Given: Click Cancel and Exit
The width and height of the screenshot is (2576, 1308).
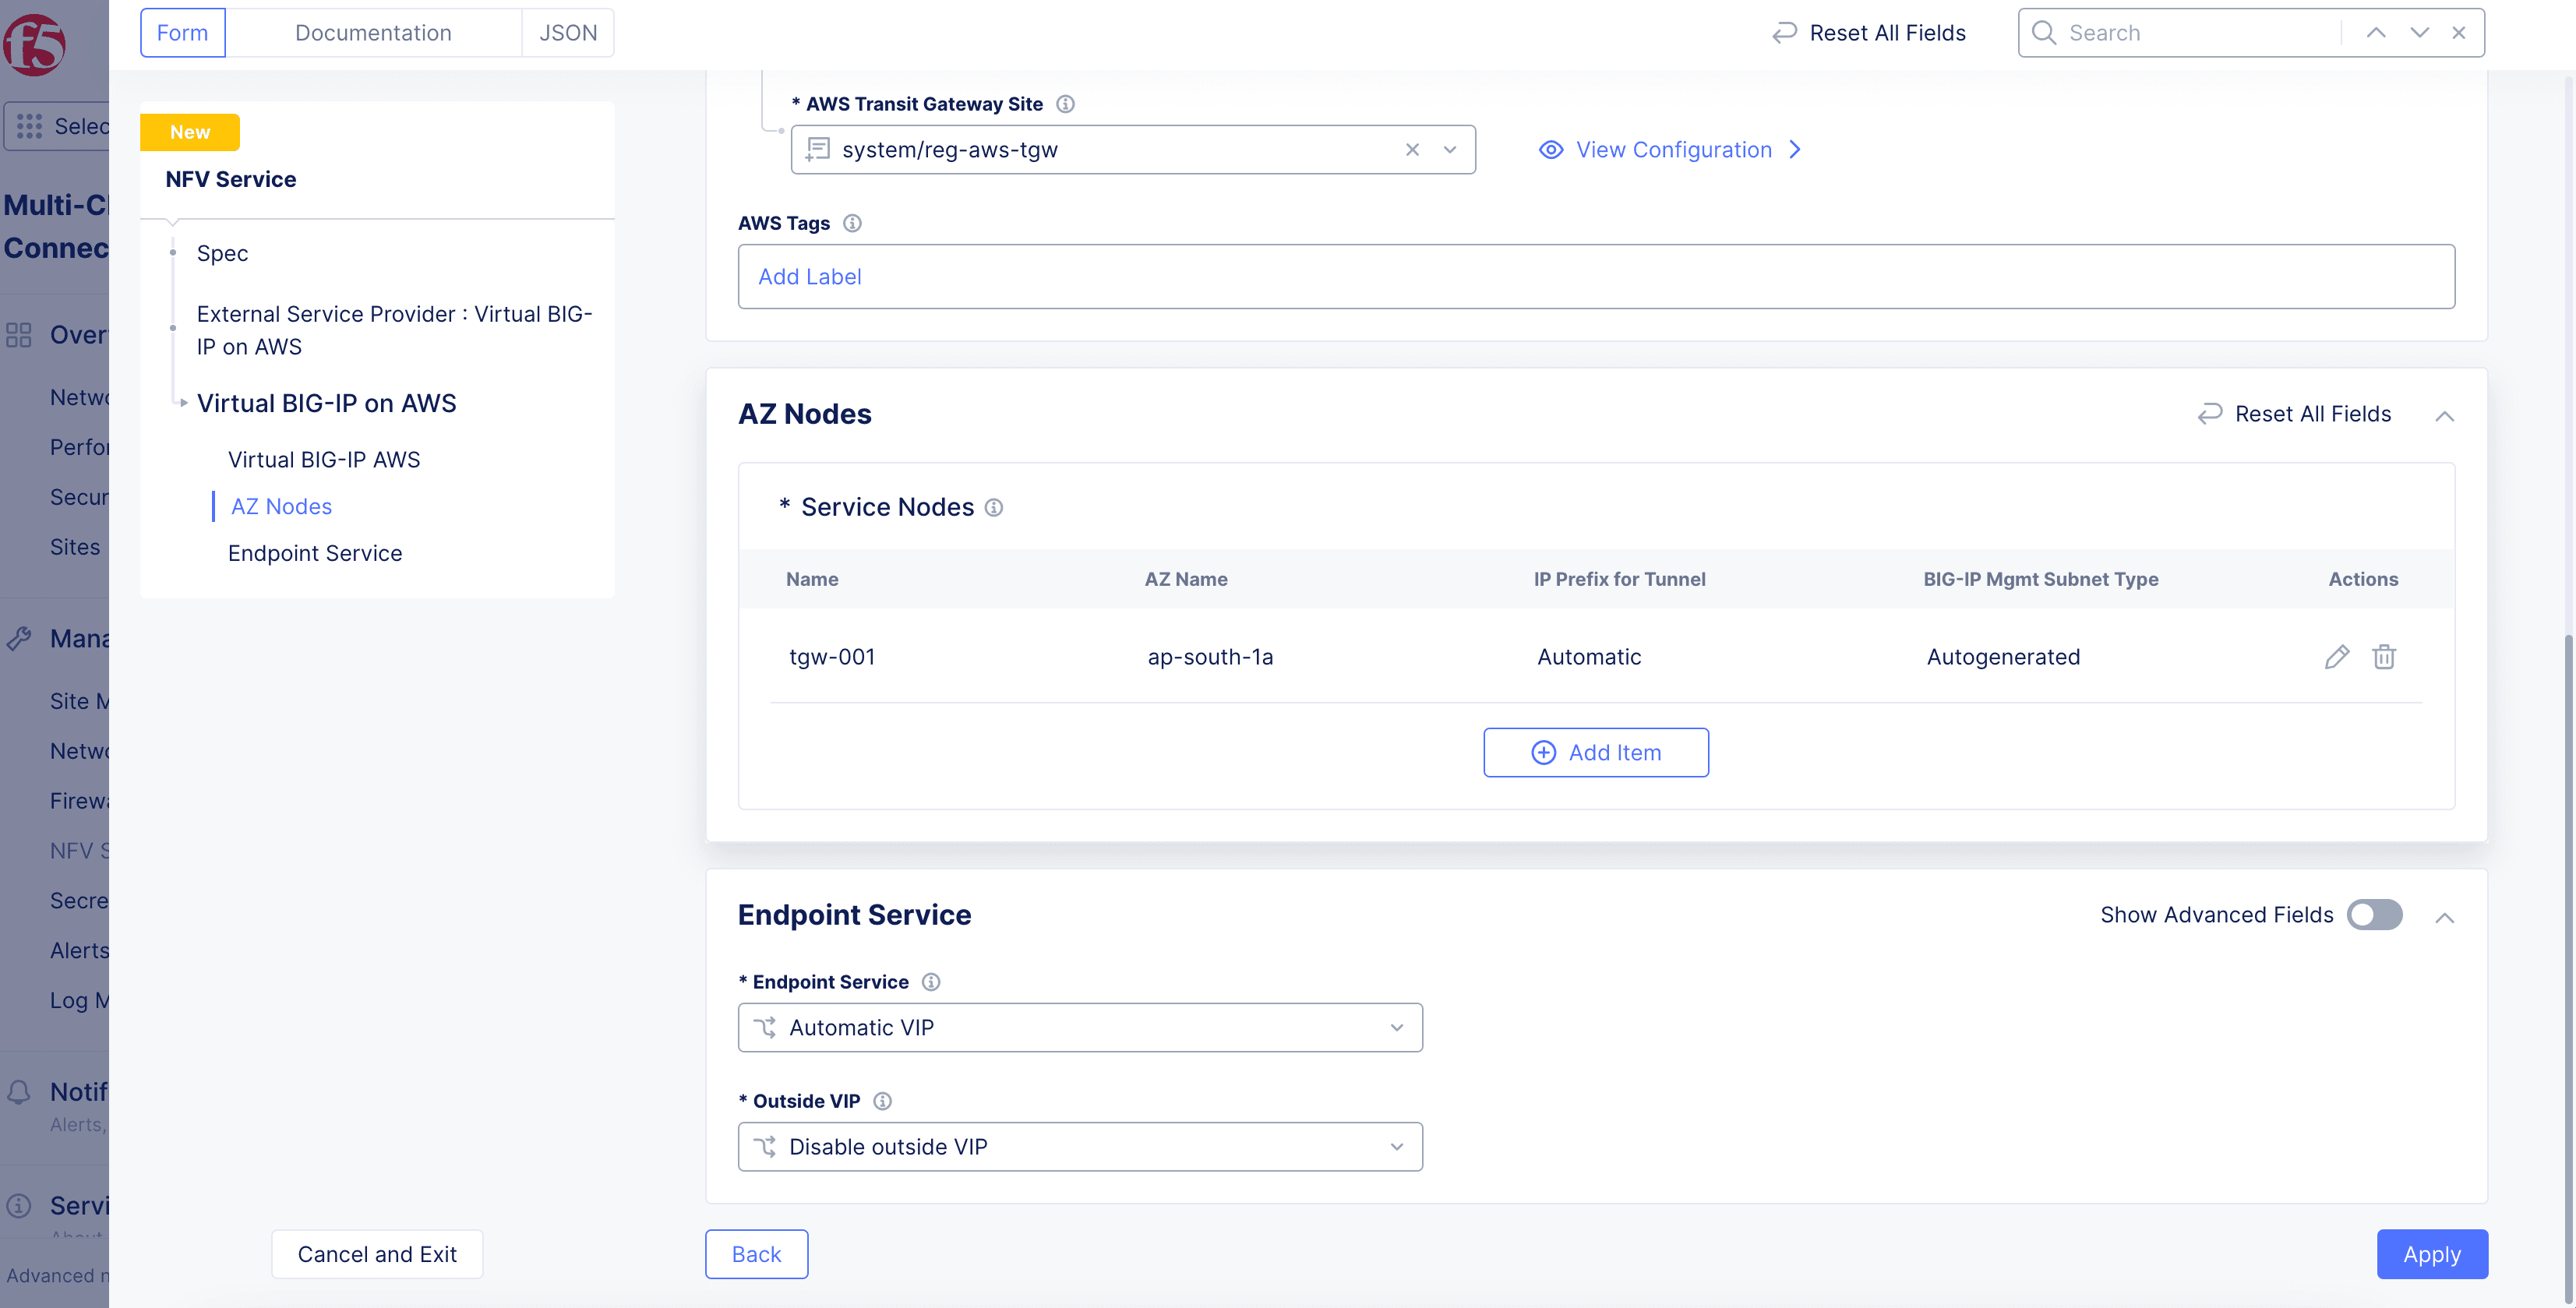Looking at the screenshot, I should coord(377,1254).
